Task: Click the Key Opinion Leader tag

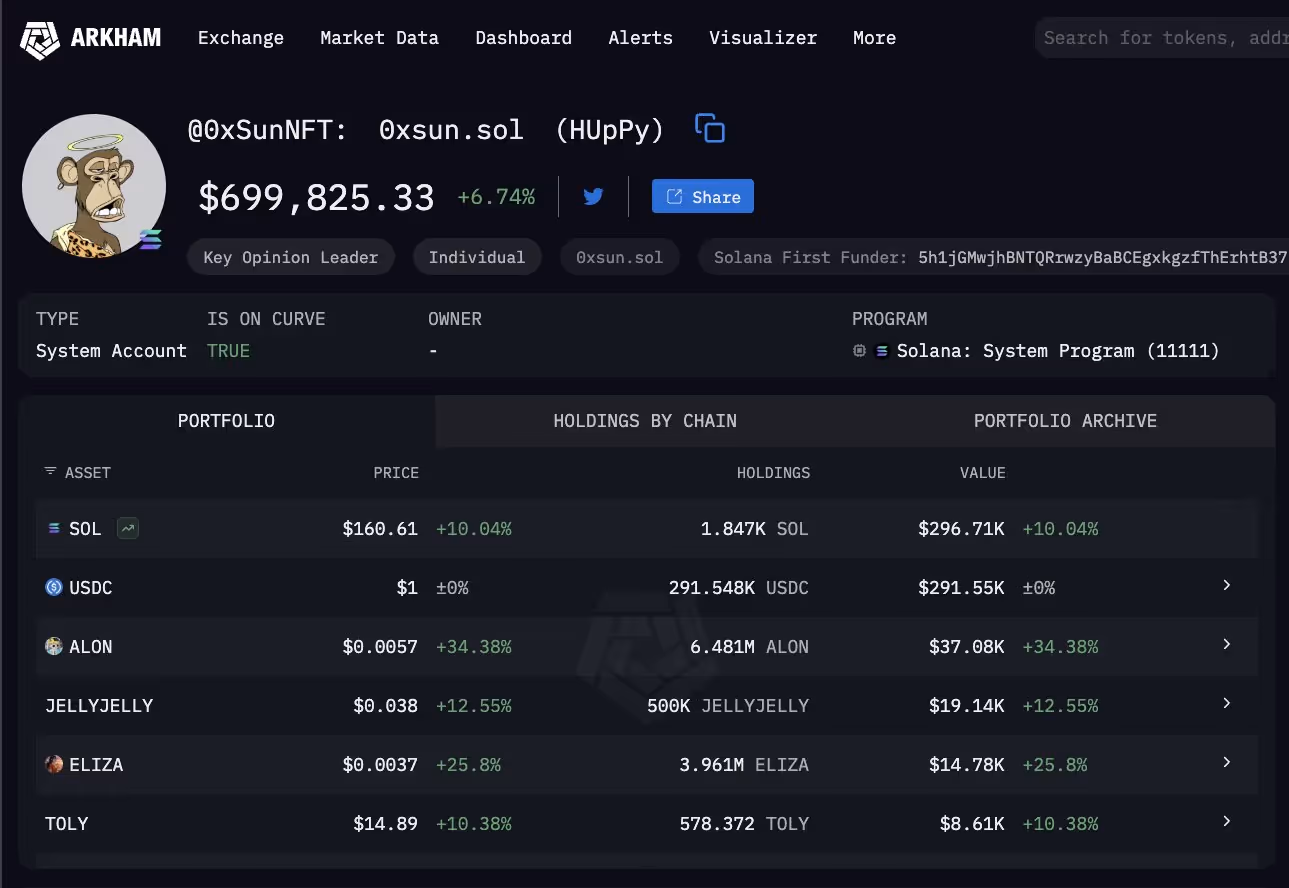Action: tap(291, 257)
